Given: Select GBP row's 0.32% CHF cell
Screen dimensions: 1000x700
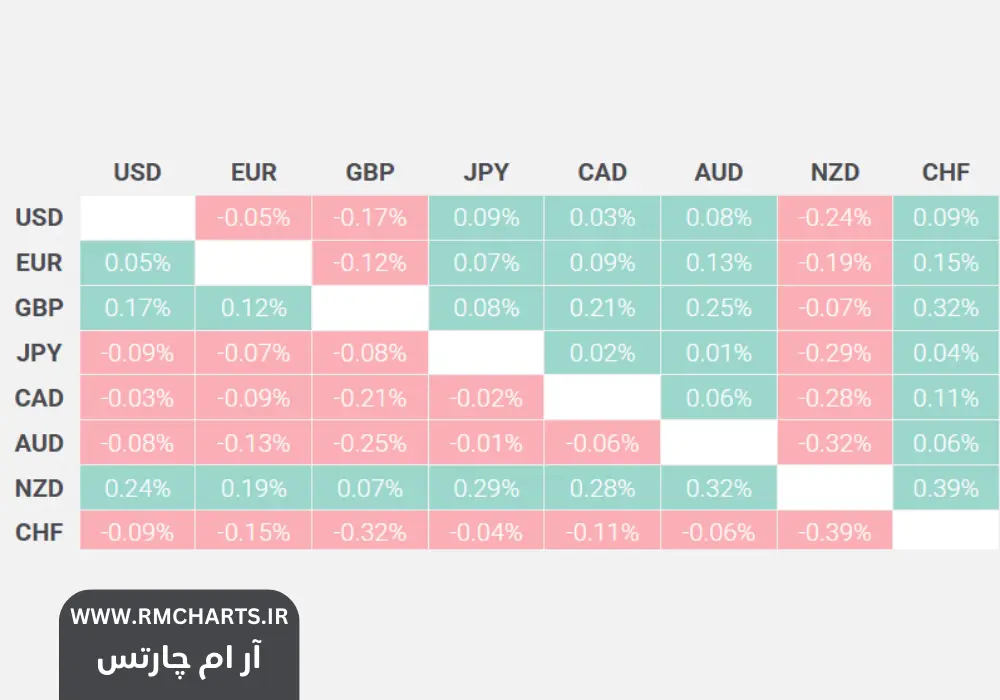Looking at the screenshot, I should 946,308.
